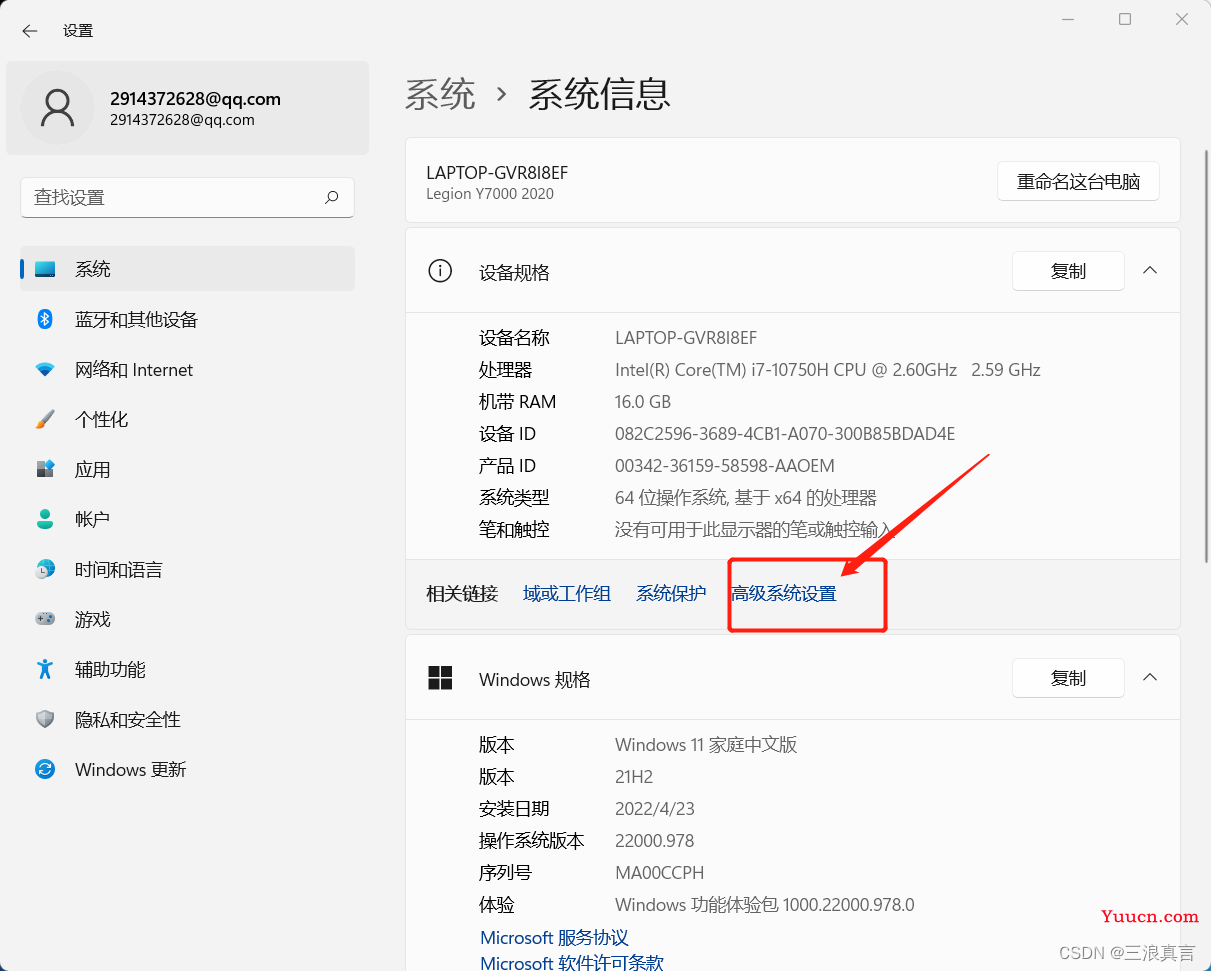The image size is (1211, 971).
Task: Click the Apps icon in sidebar
Action: 45,469
